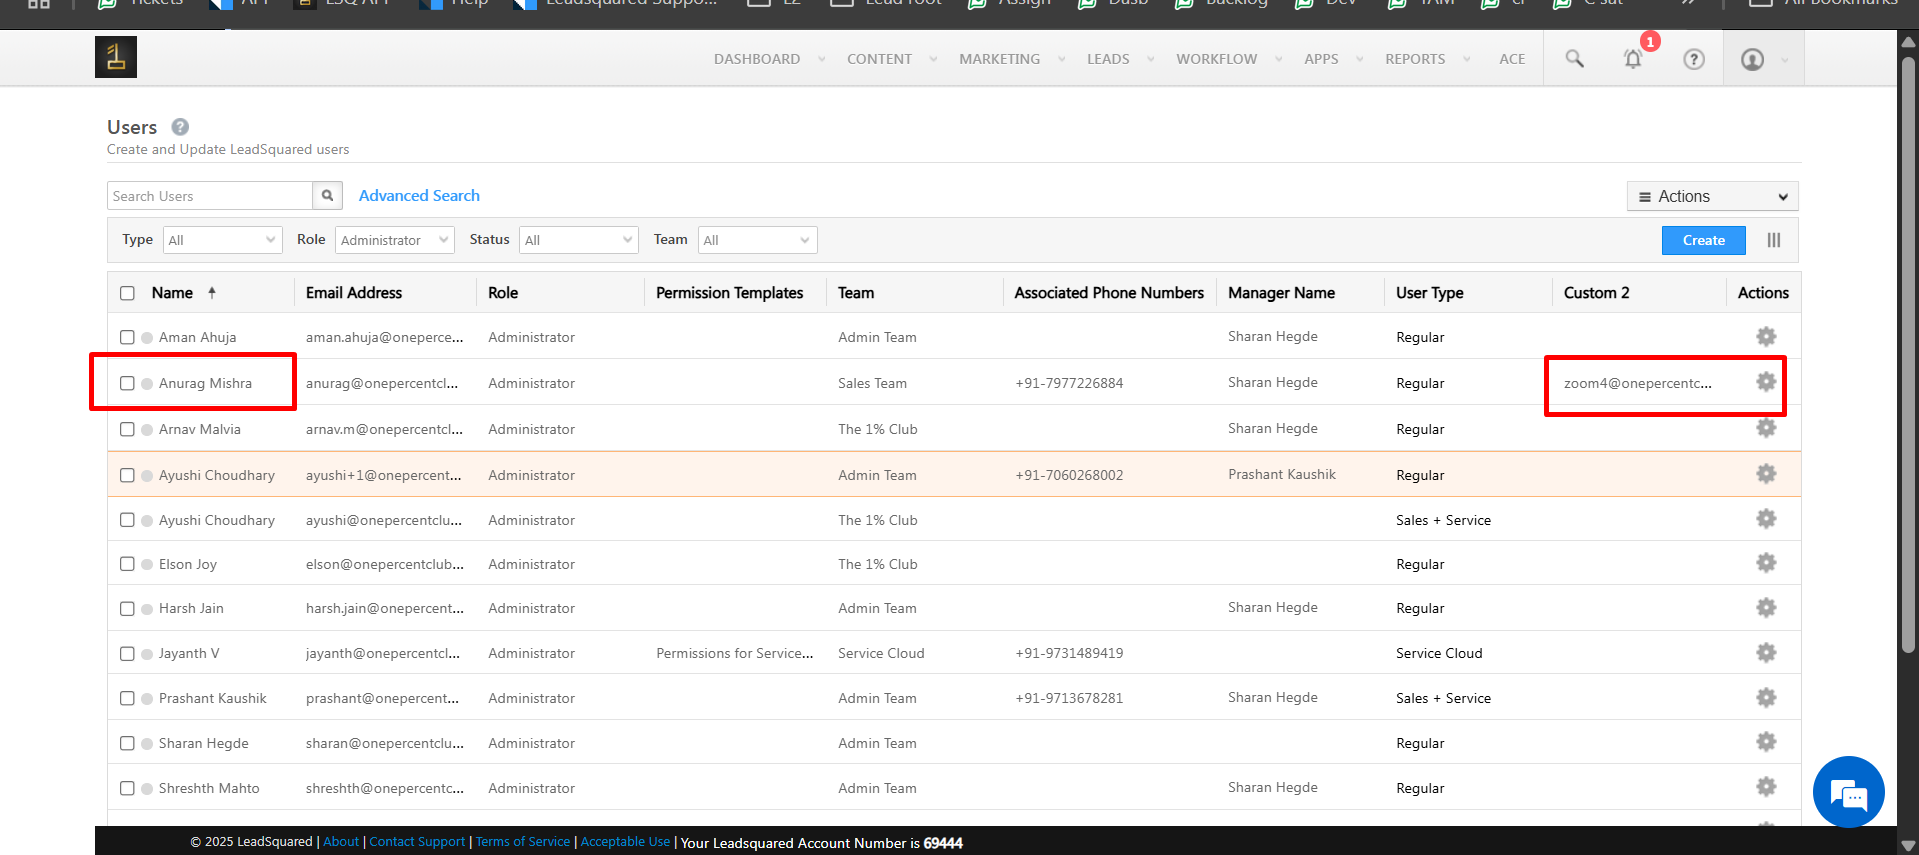Expand the Team filter dropdown
Image resolution: width=1919 pixels, height=855 pixels.
point(757,240)
